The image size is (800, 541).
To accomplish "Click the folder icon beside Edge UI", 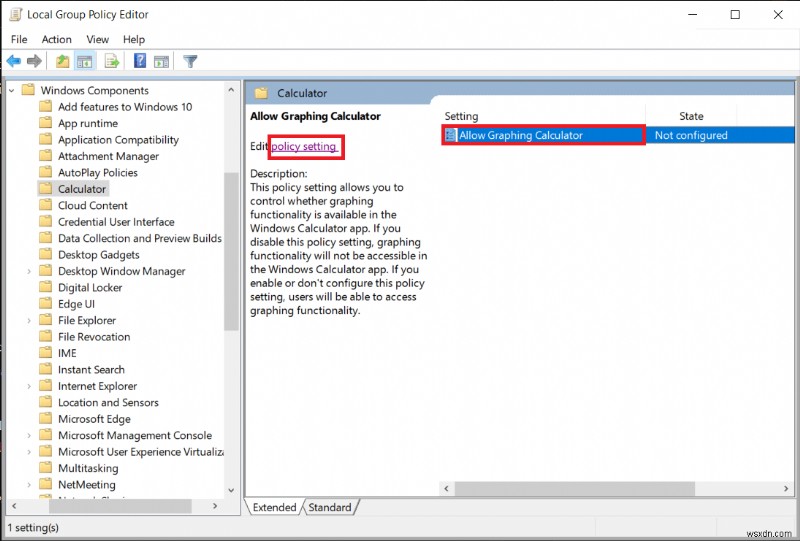I will (x=45, y=304).
